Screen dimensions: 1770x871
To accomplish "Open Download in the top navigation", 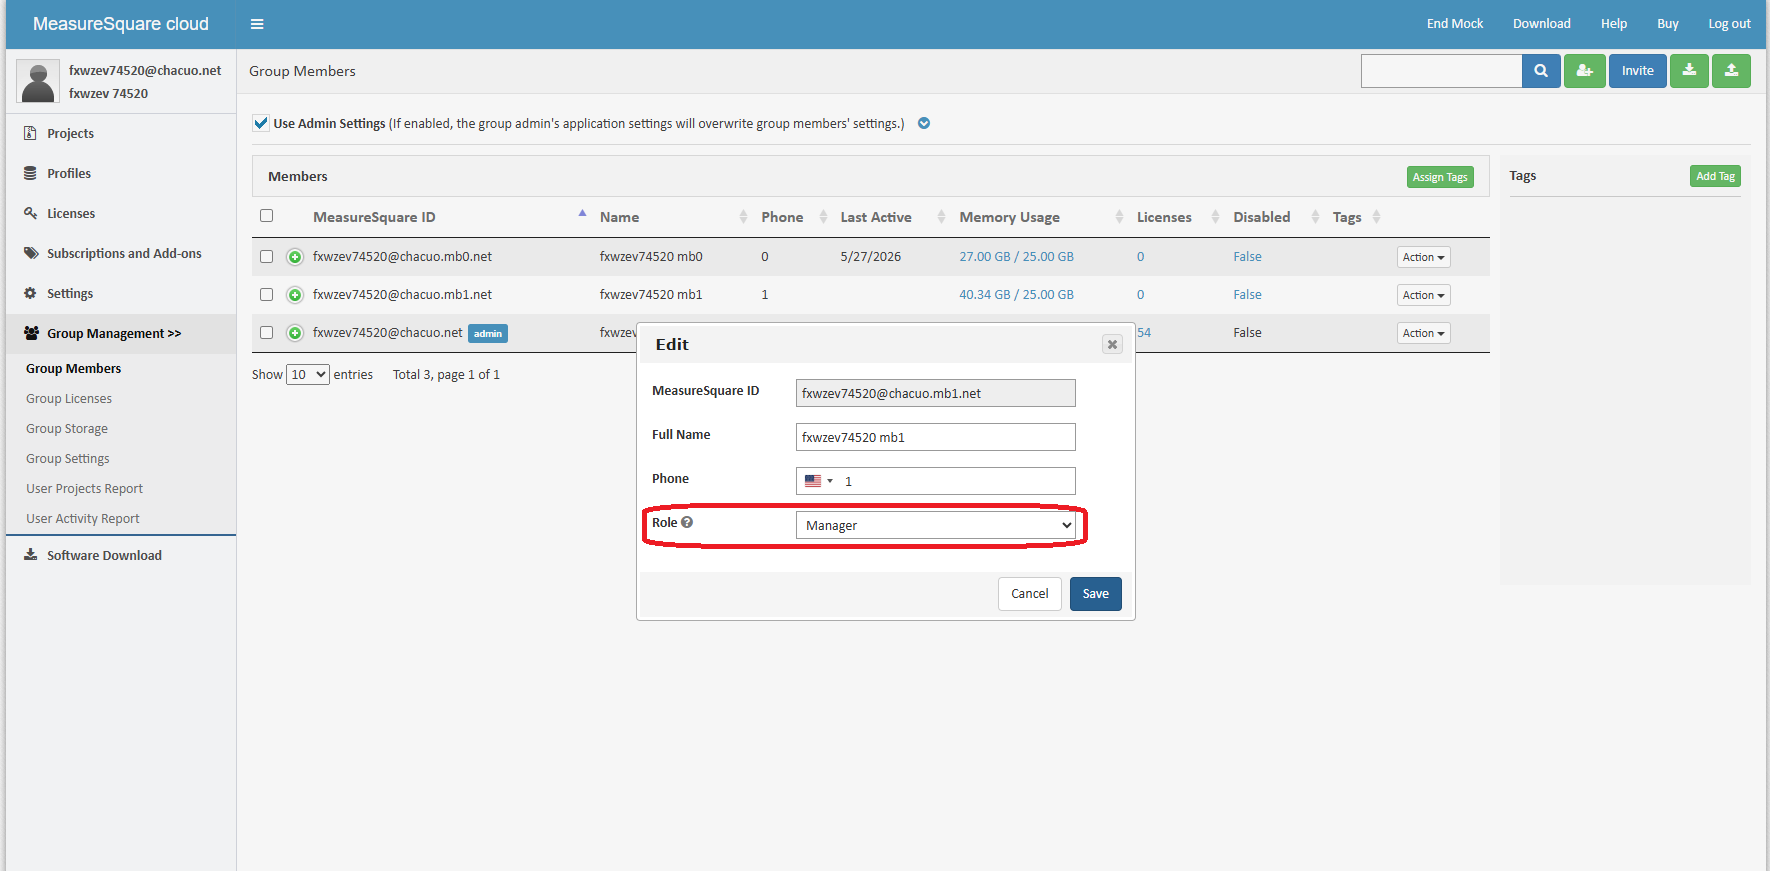I will click(x=1541, y=24).
